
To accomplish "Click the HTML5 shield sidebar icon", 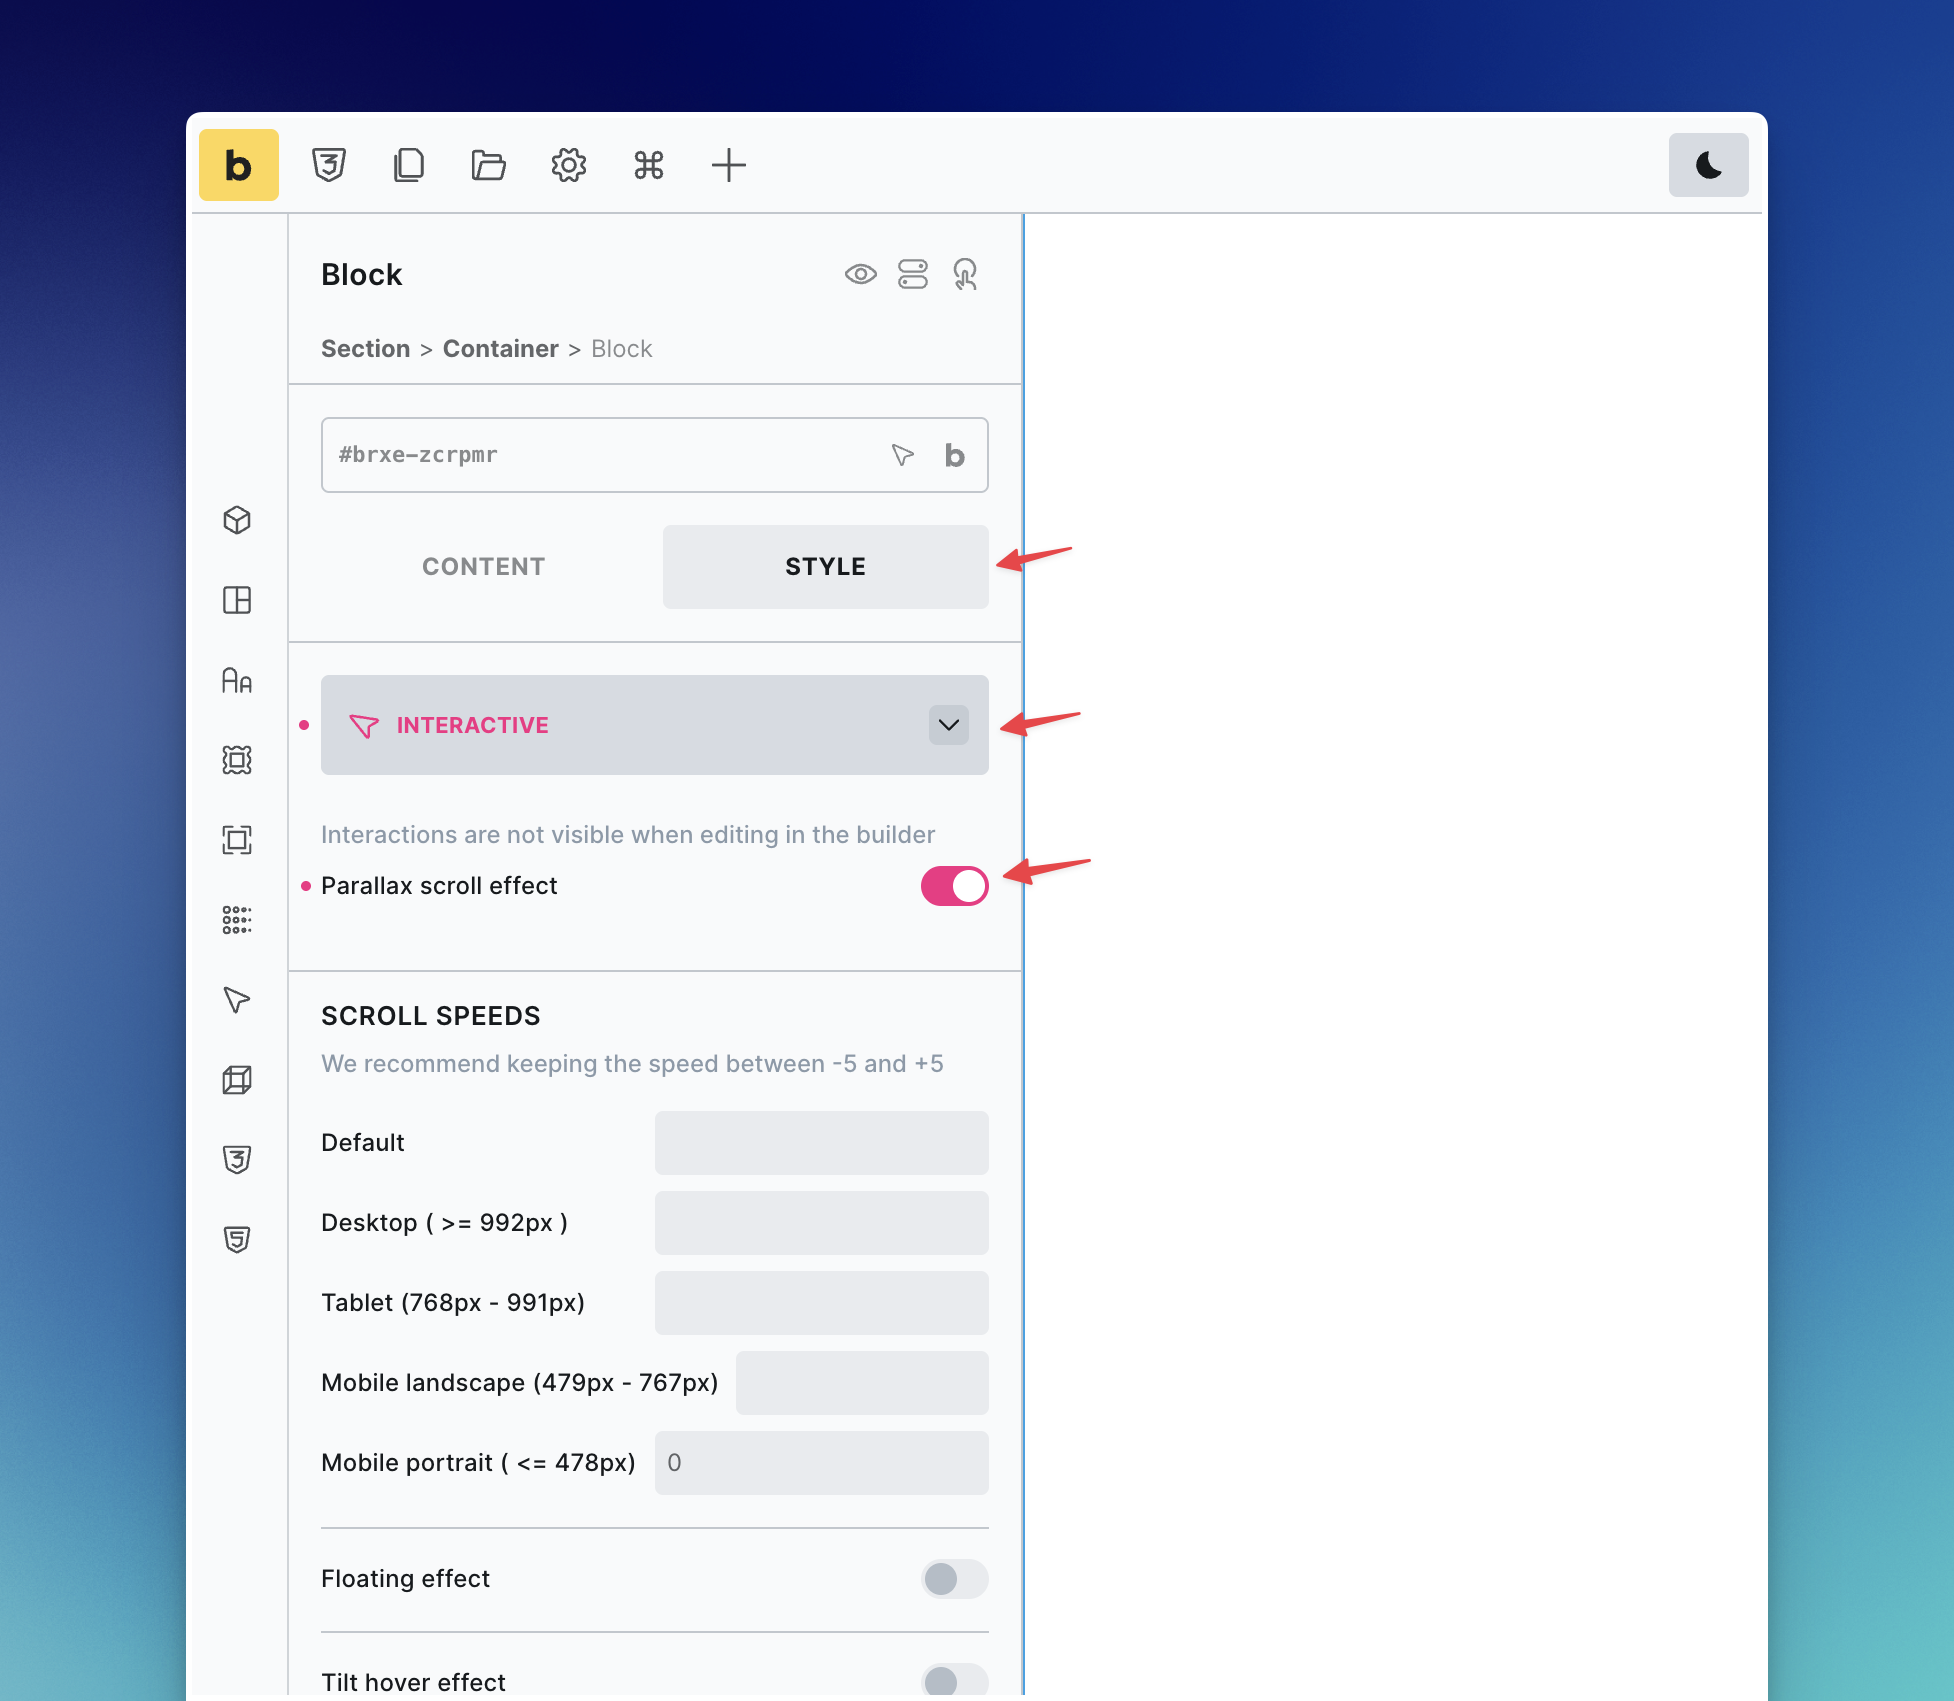I will click(x=237, y=1240).
